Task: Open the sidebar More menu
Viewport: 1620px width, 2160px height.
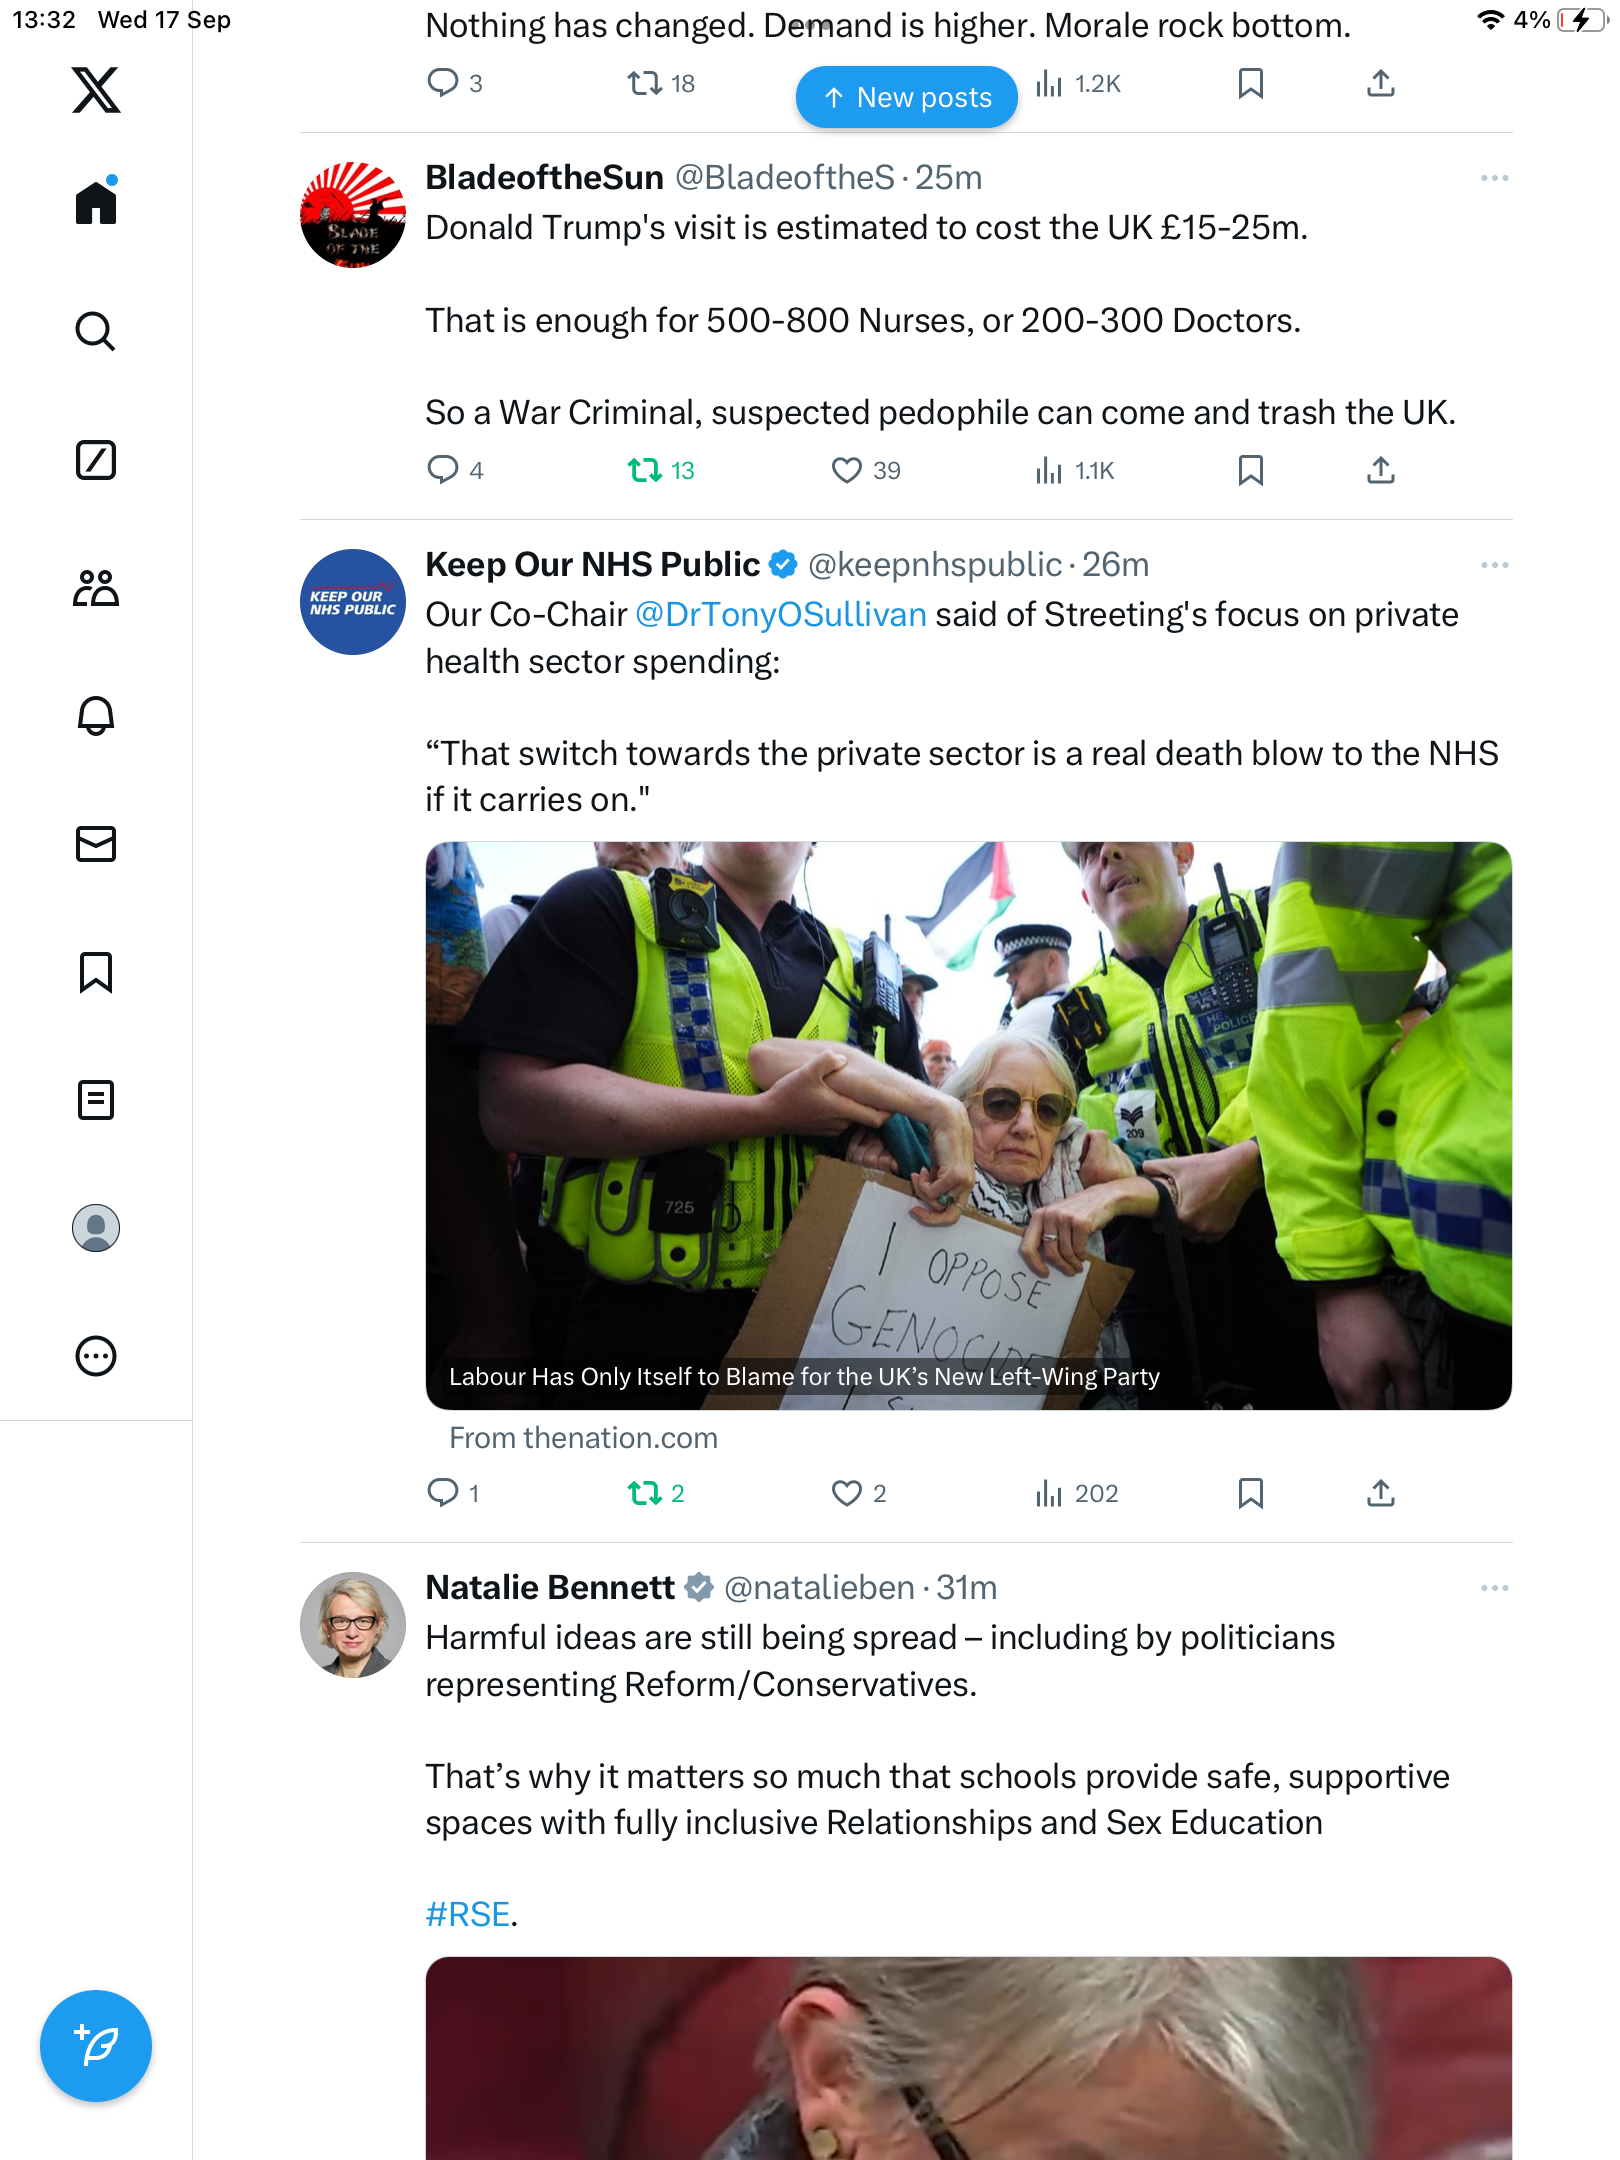Action: 96,1356
